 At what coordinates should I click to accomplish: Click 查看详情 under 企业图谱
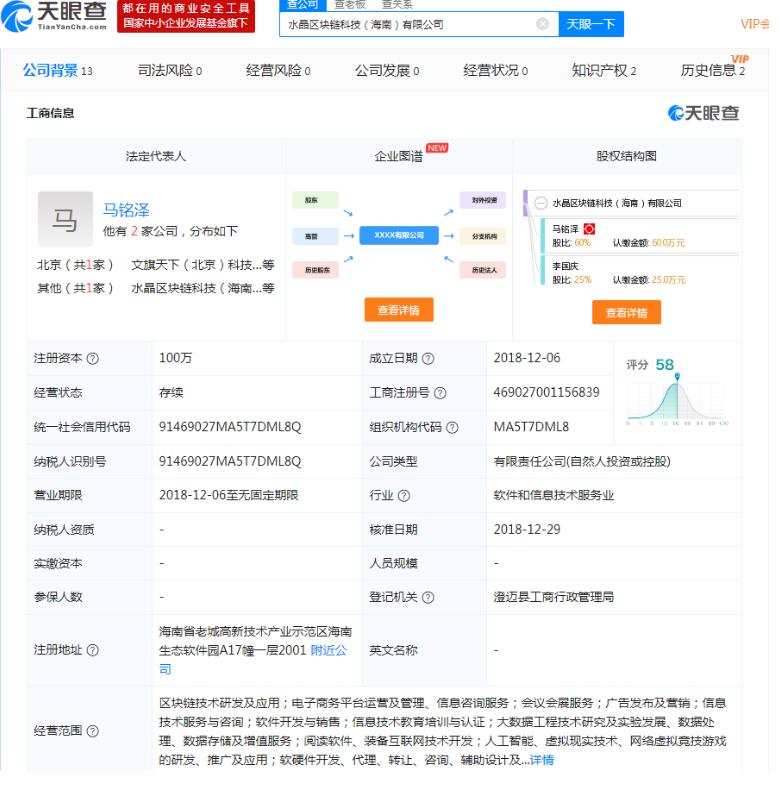coord(399,310)
